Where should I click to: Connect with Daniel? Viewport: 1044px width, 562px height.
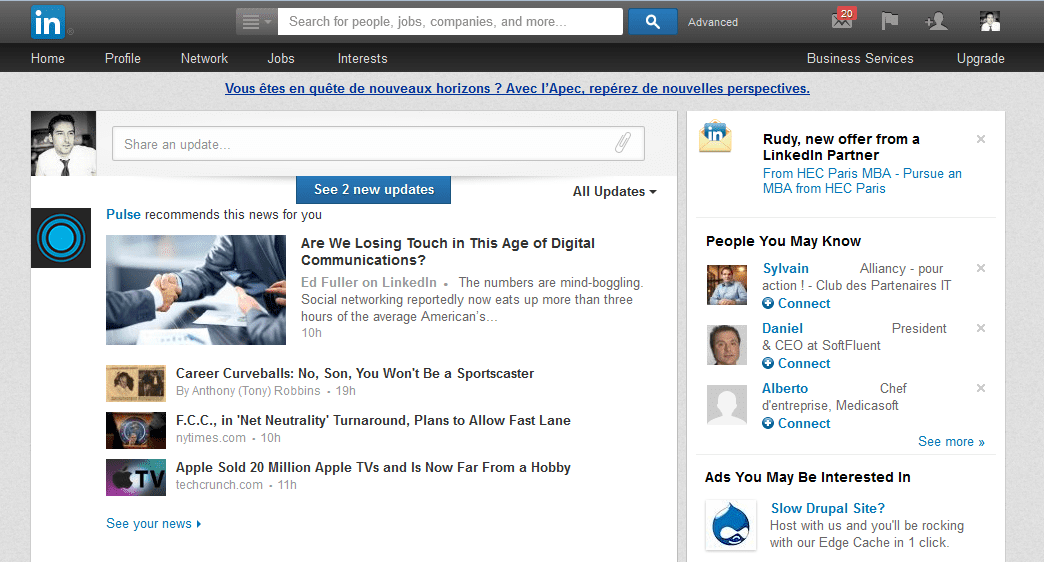click(x=796, y=364)
